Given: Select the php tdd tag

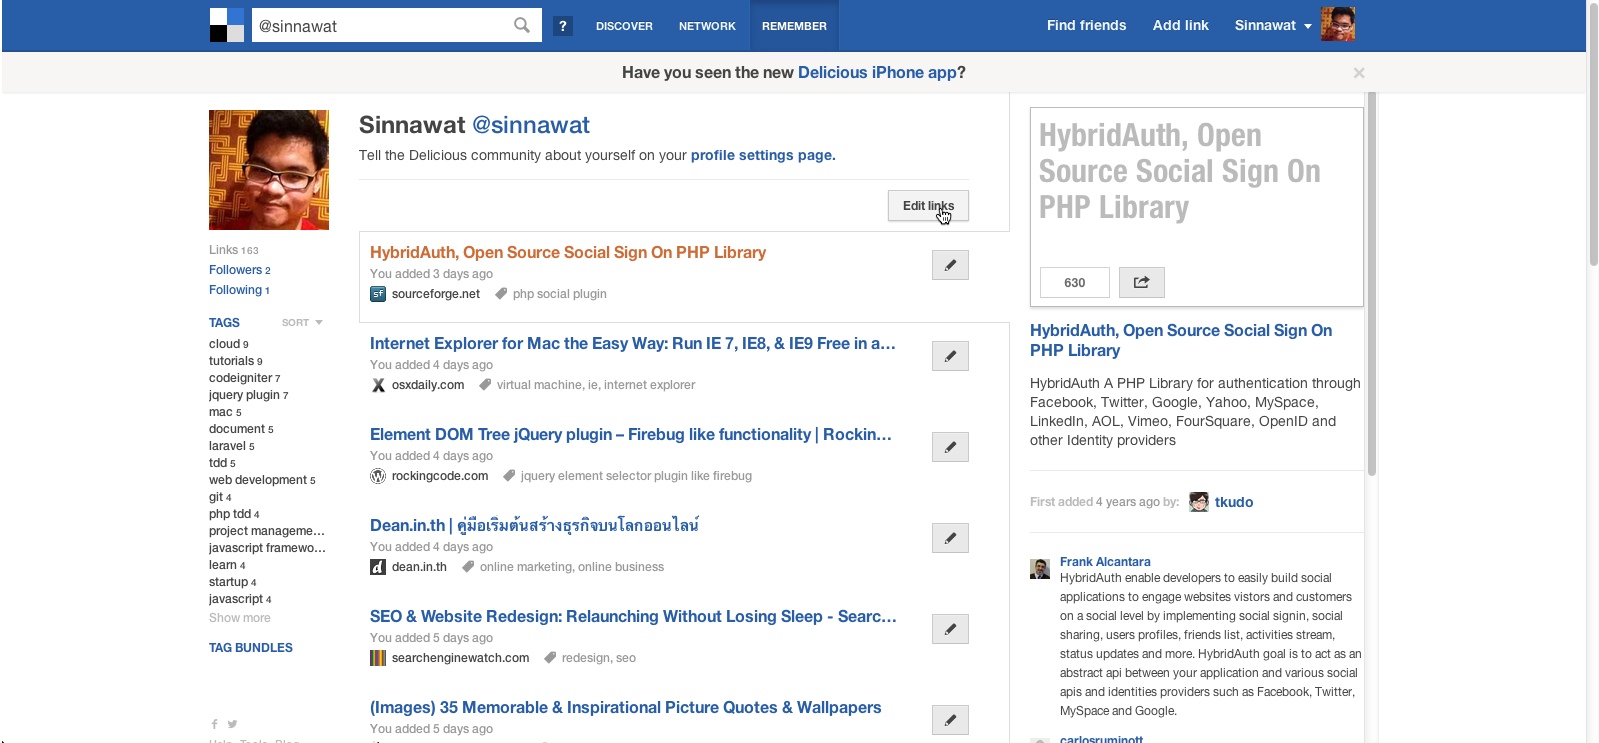Looking at the screenshot, I should tap(234, 514).
